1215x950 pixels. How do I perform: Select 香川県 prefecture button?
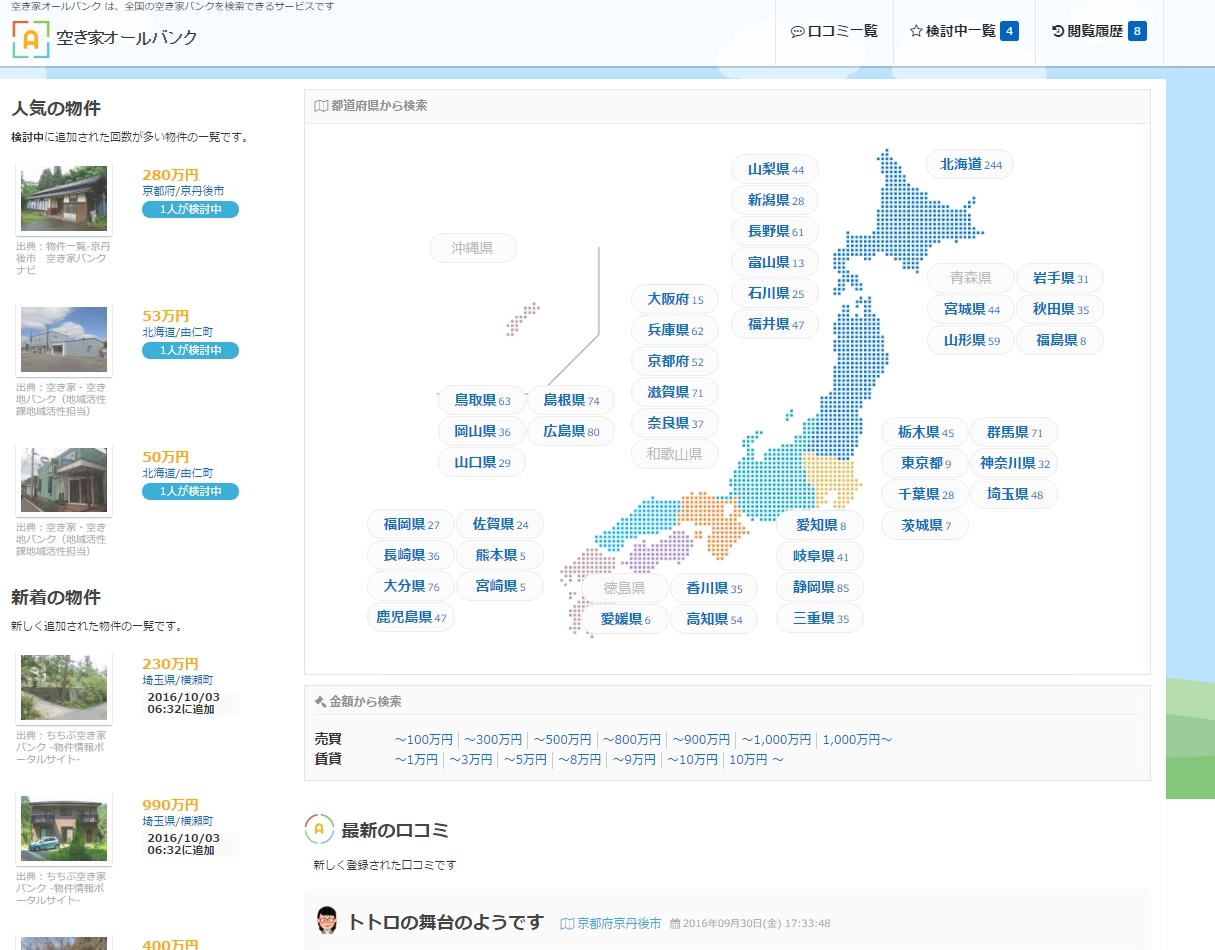point(714,588)
